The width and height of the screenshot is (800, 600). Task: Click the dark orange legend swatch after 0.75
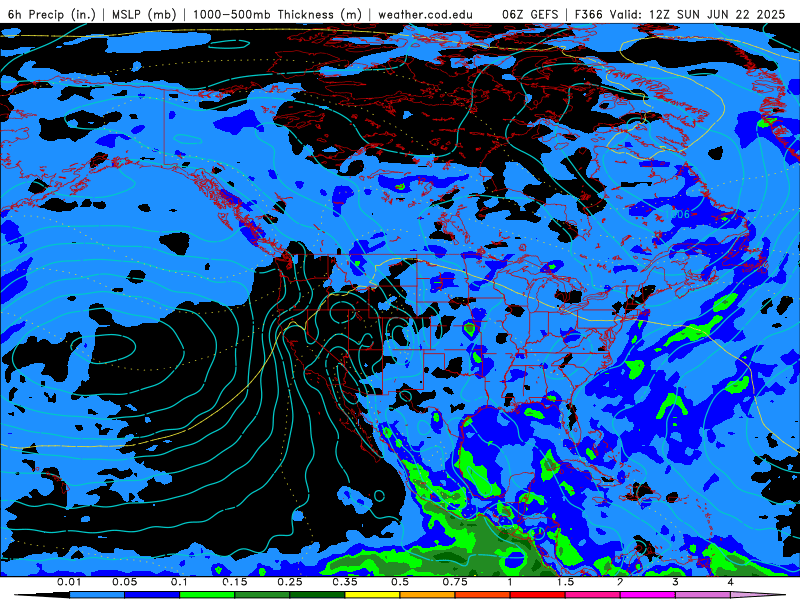(x=483, y=595)
